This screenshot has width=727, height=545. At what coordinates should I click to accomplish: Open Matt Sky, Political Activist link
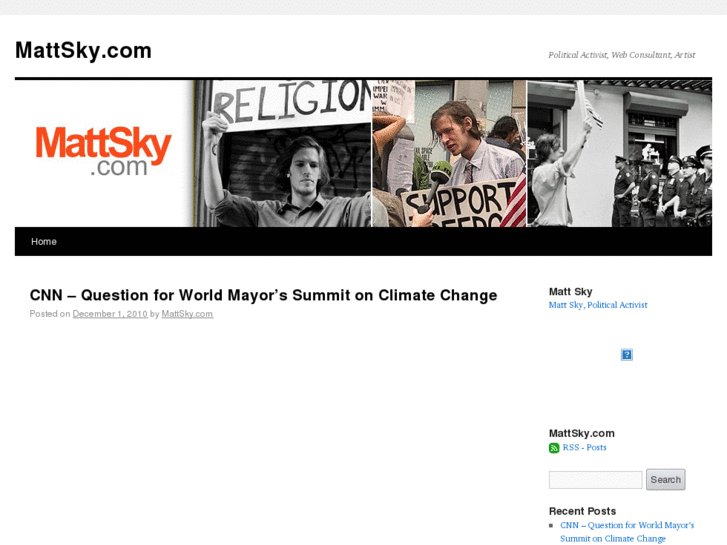coord(598,305)
